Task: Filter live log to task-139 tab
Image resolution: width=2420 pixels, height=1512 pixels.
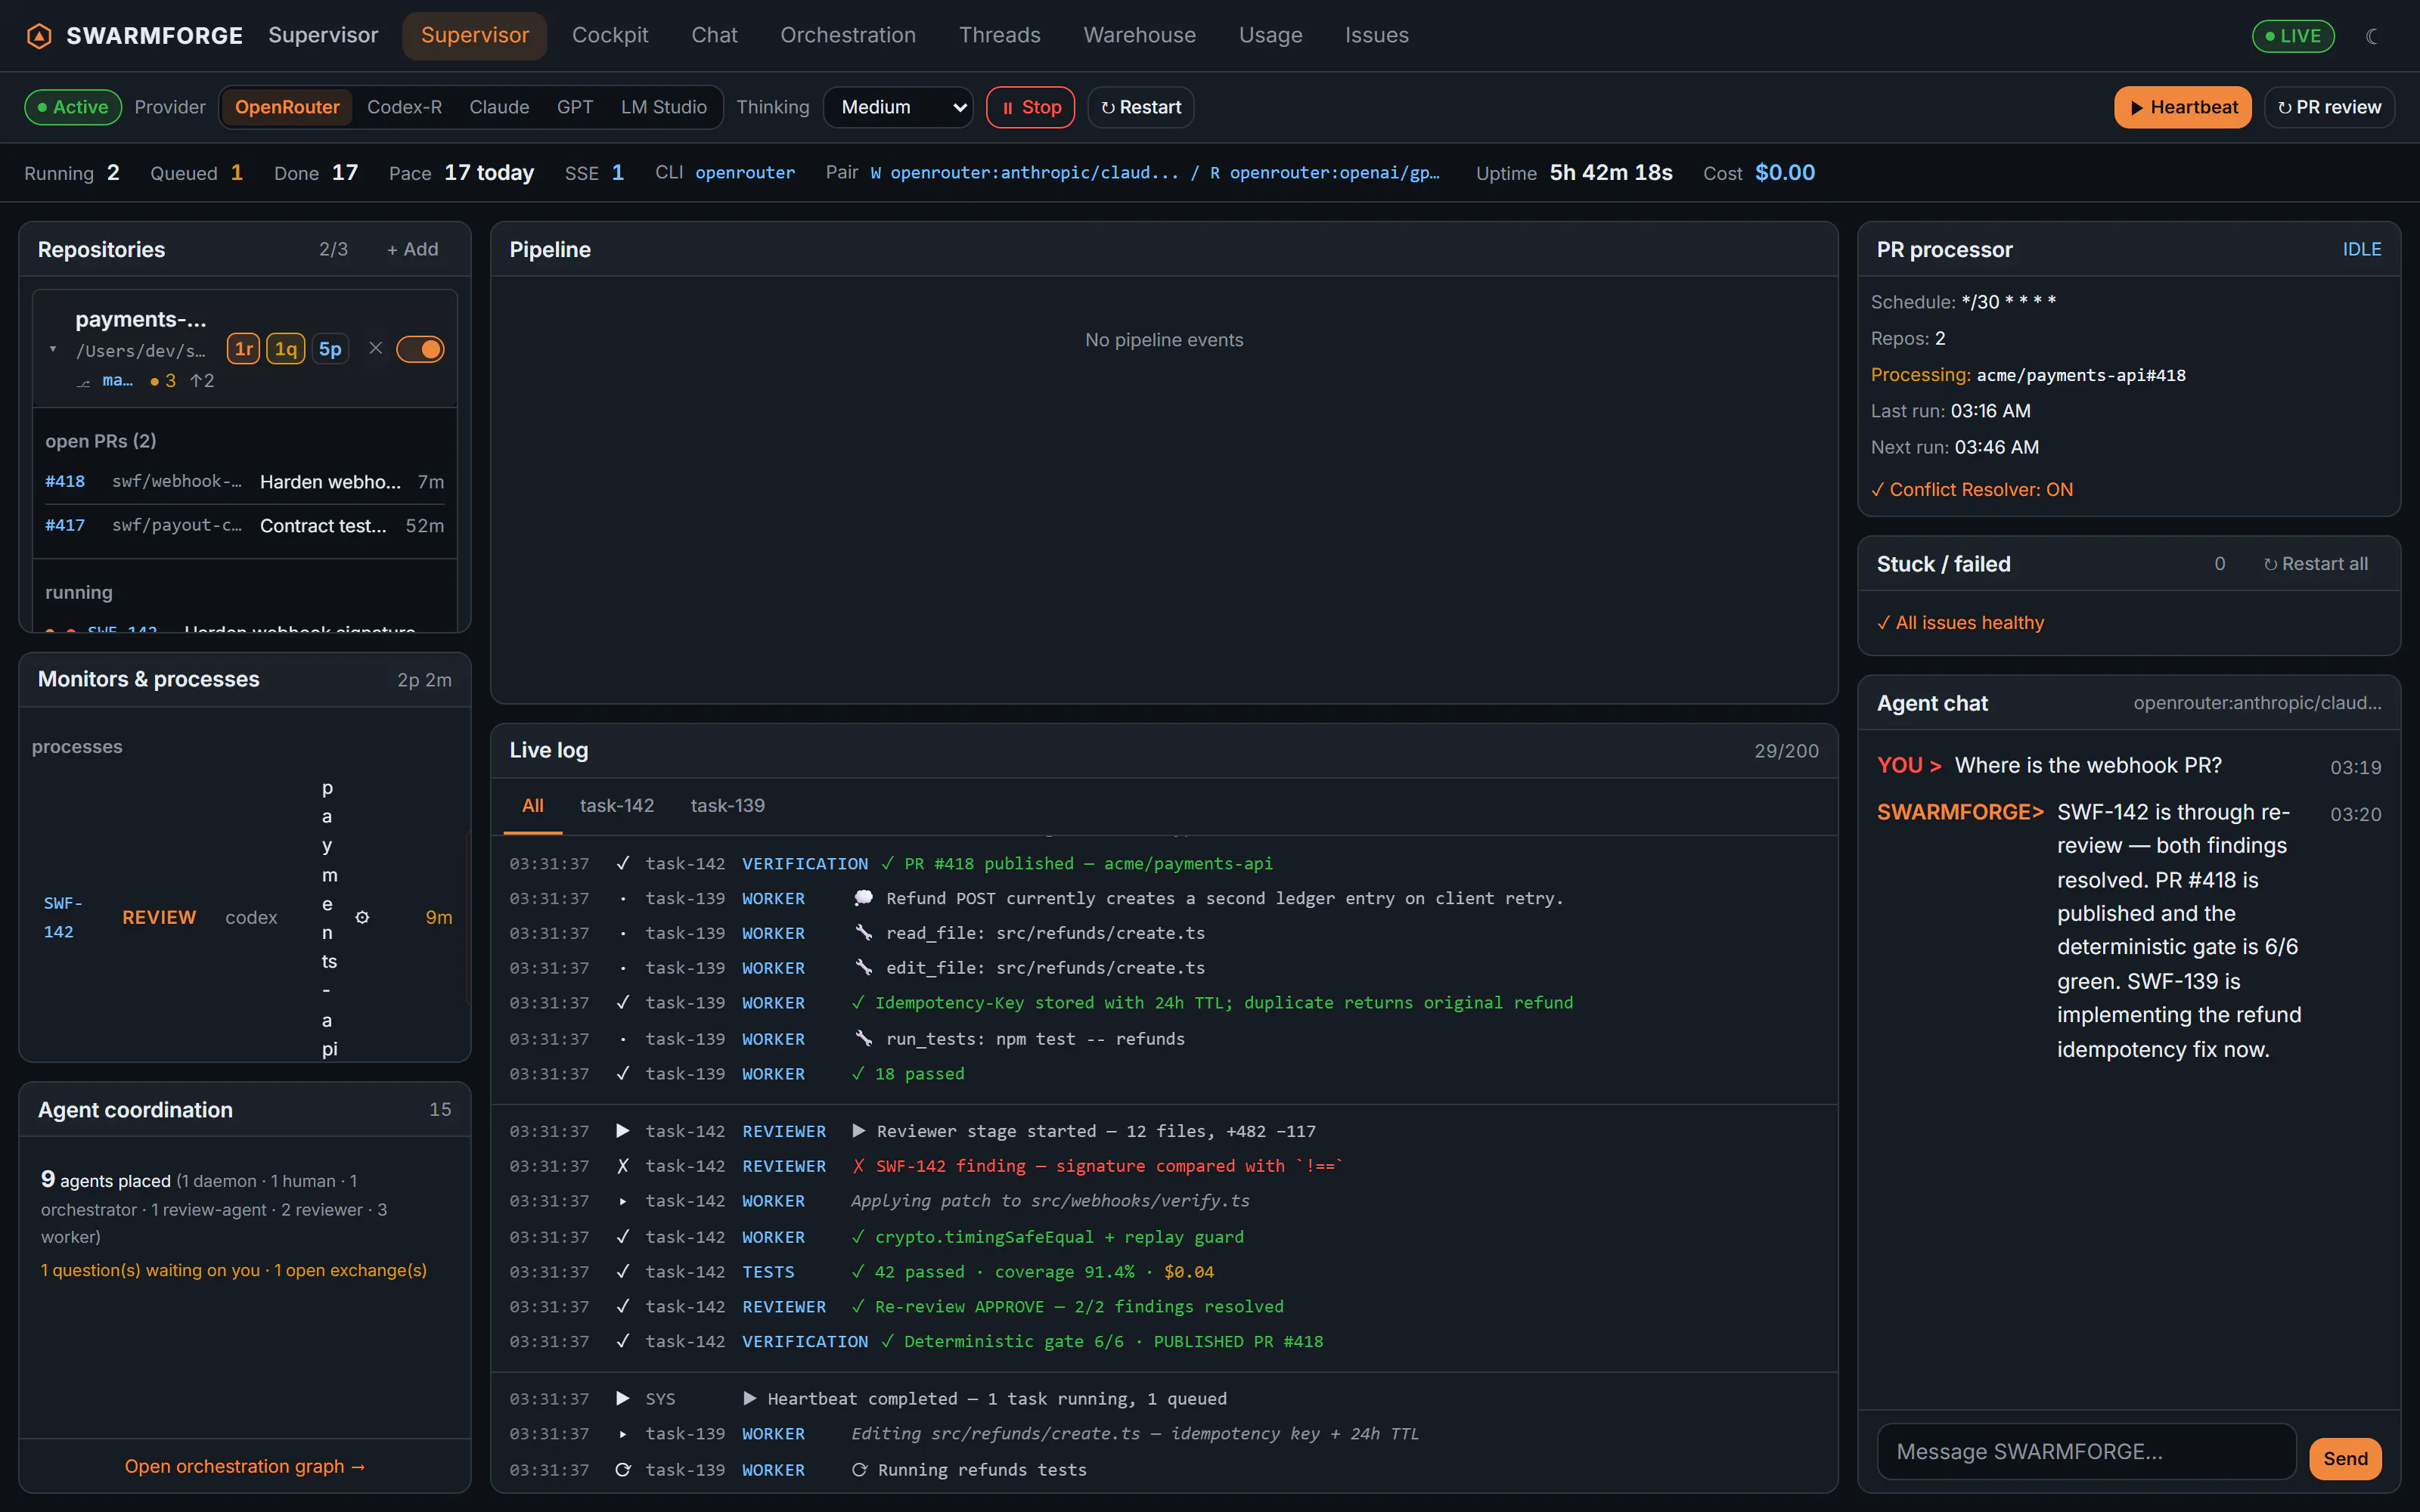Action: tap(727, 805)
